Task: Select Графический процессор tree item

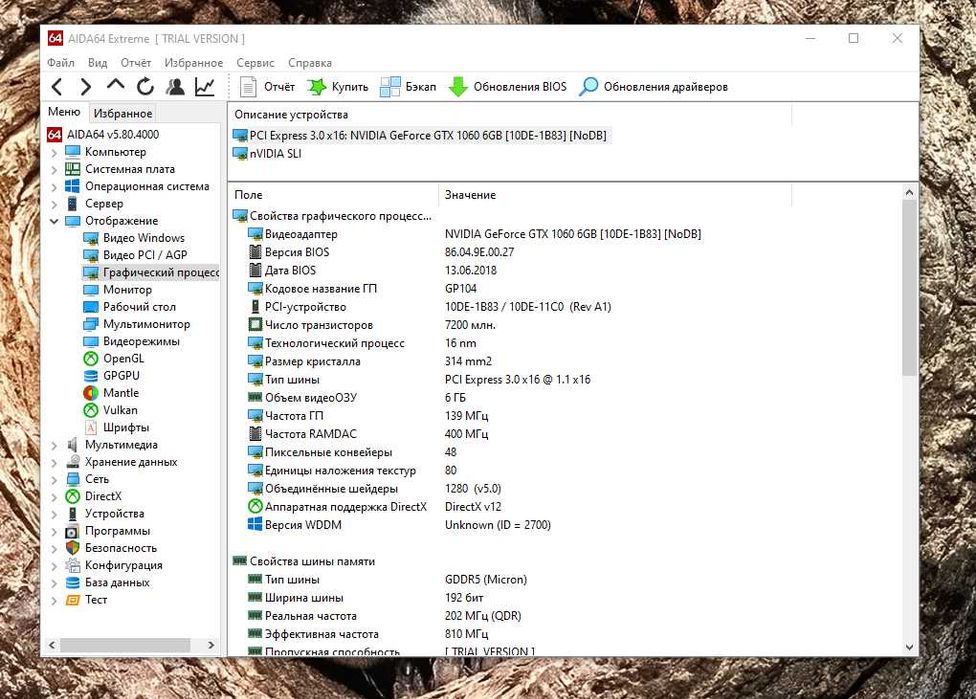Action: pos(151,273)
